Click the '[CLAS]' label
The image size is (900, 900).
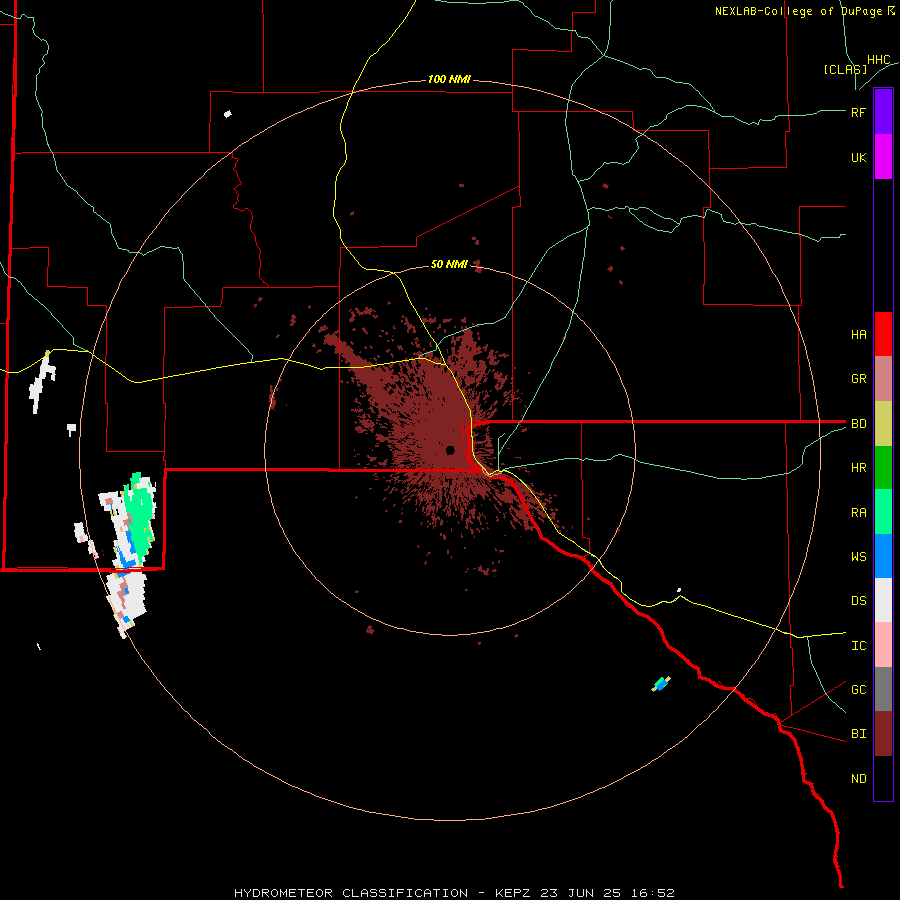(x=845, y=69)
